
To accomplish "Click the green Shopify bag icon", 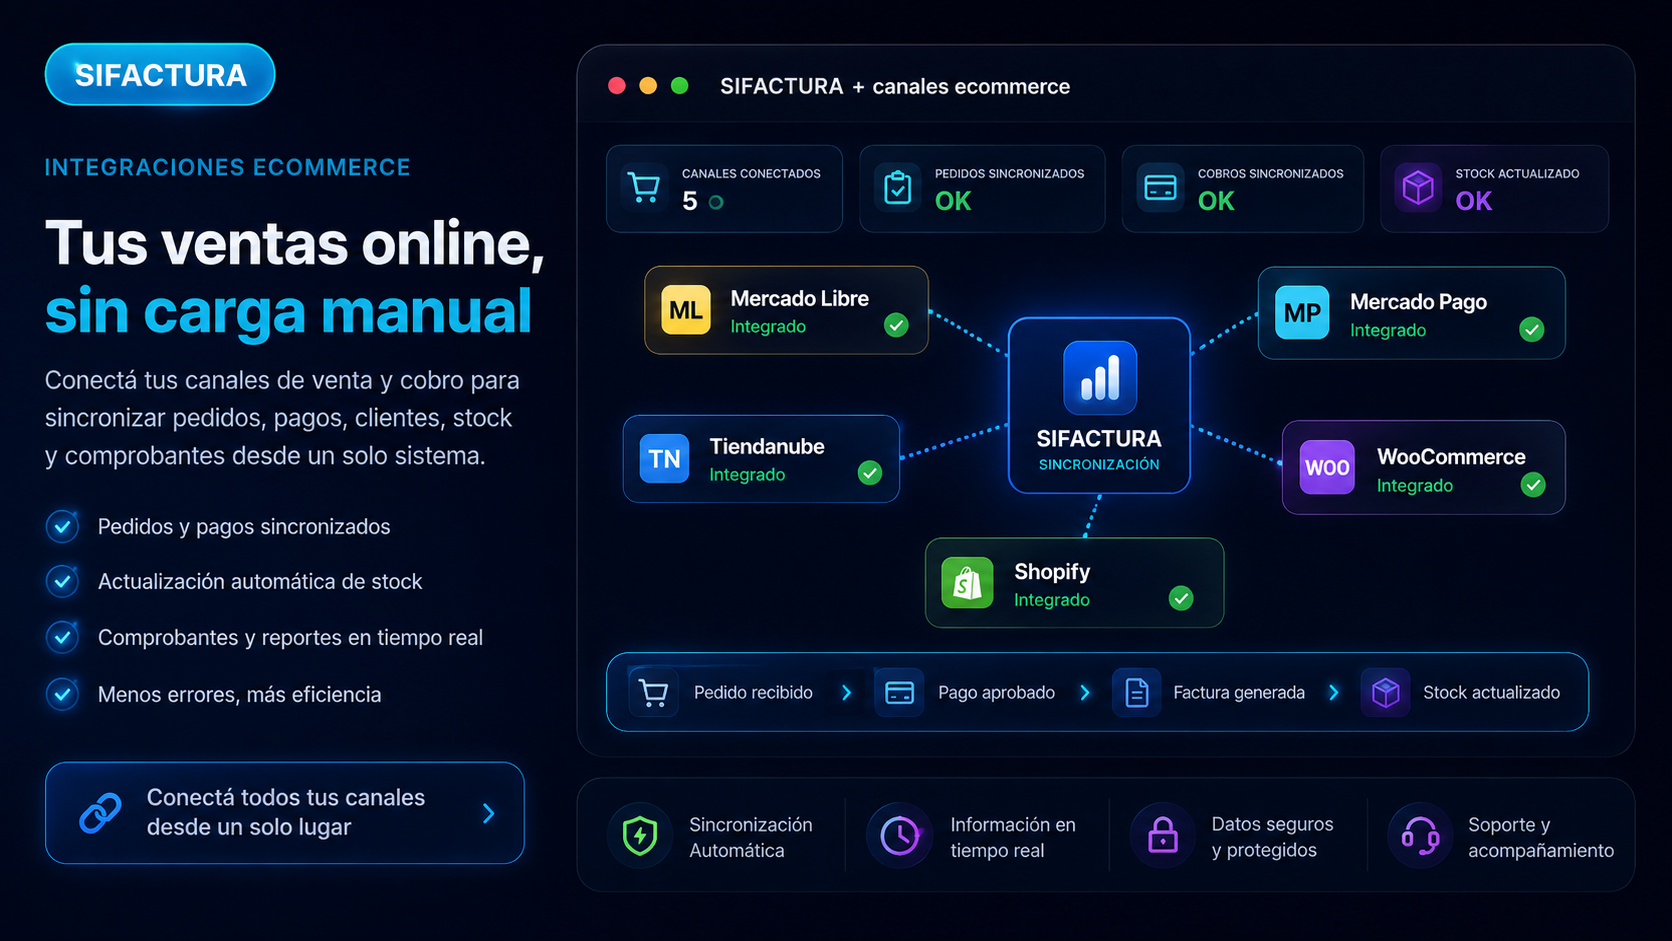I will coord(967,583).
